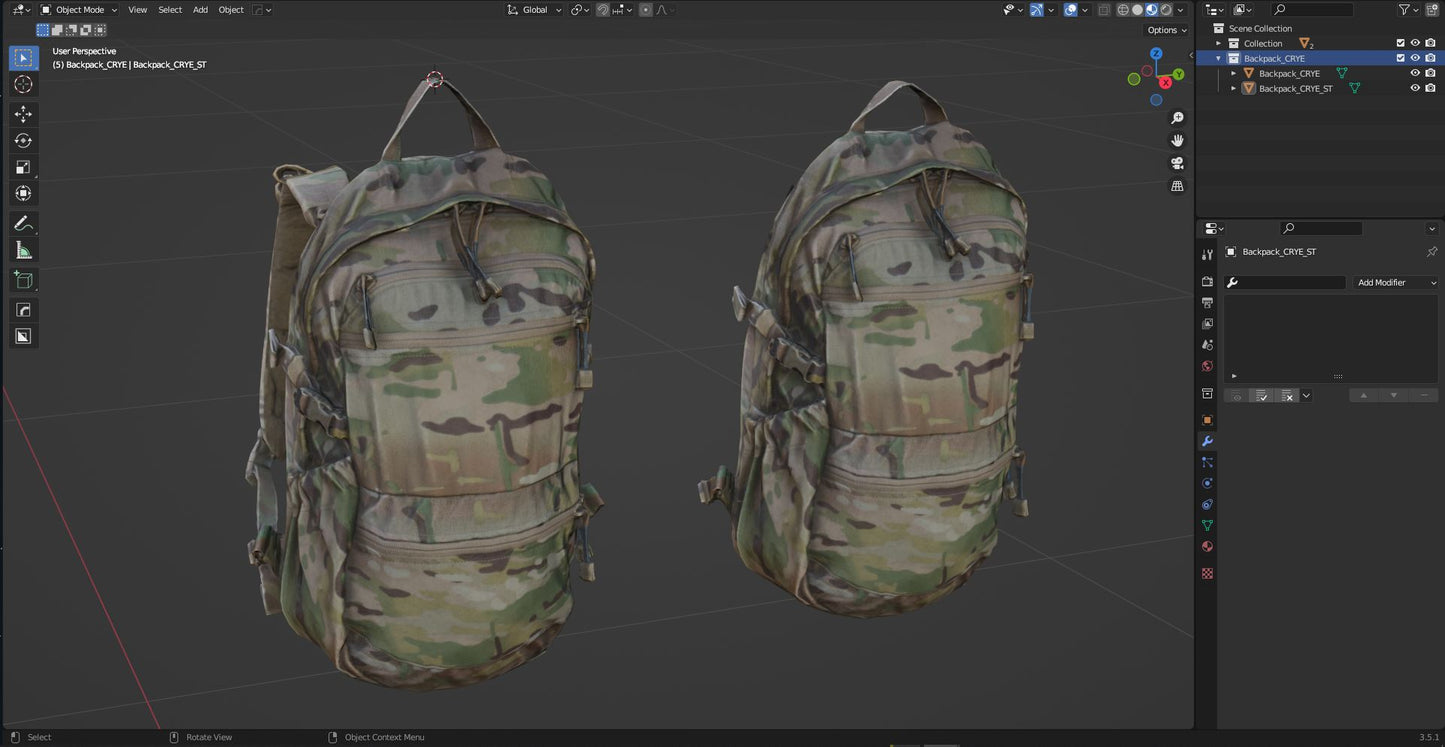The image size is (1445, 747).
Task: Open the Modifier Properties wrench tab
Action: click(x=1207, y=441)
